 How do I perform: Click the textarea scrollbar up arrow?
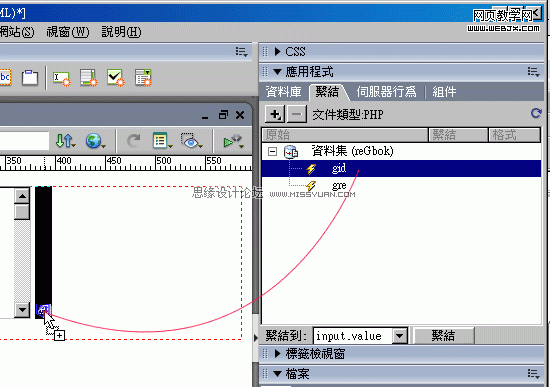pyautogui.click(x=22, y=195)
